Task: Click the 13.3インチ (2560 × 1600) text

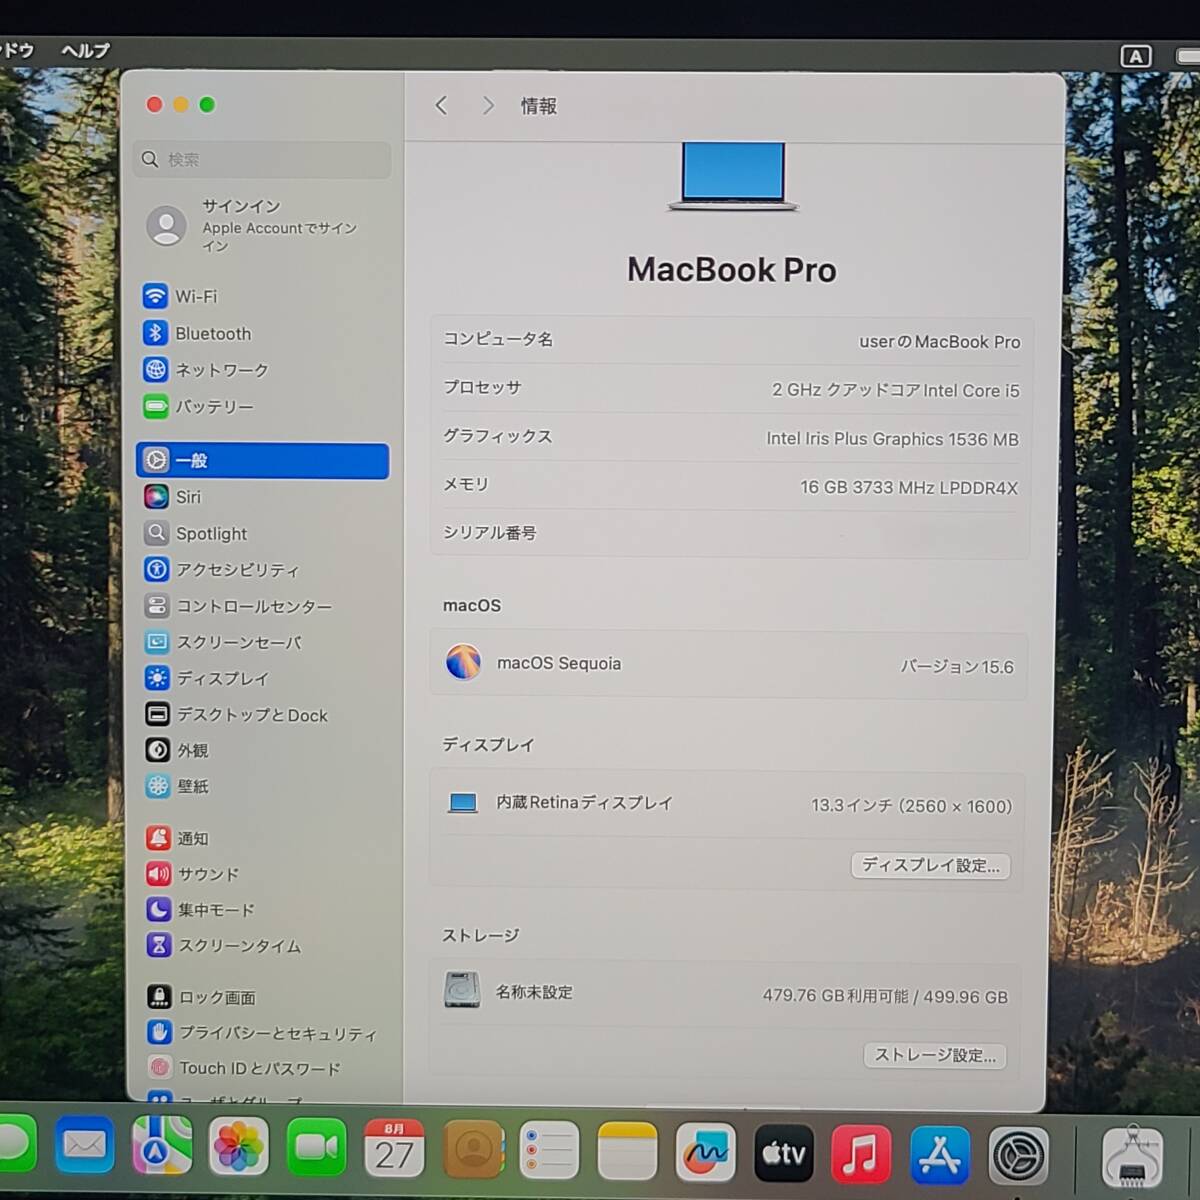Action: (912, 806)
